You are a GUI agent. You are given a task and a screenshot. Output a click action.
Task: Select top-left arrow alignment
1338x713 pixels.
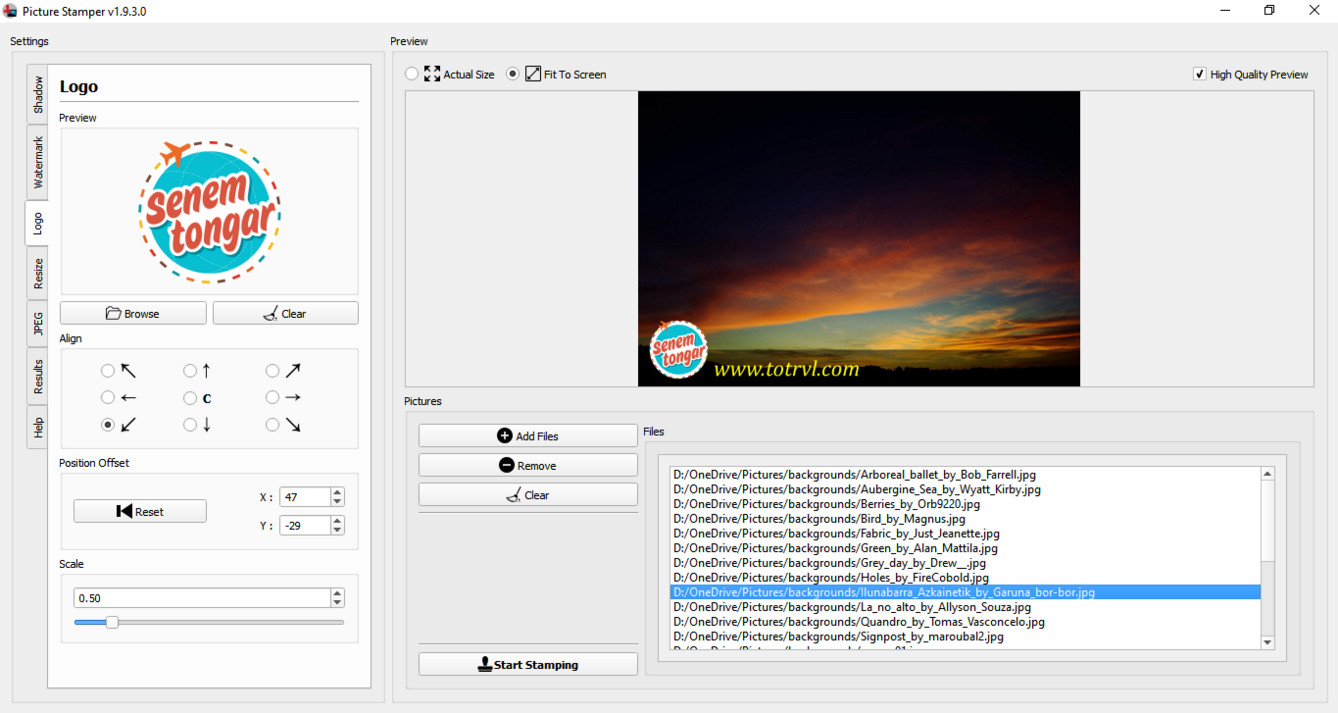coord(108,371)
